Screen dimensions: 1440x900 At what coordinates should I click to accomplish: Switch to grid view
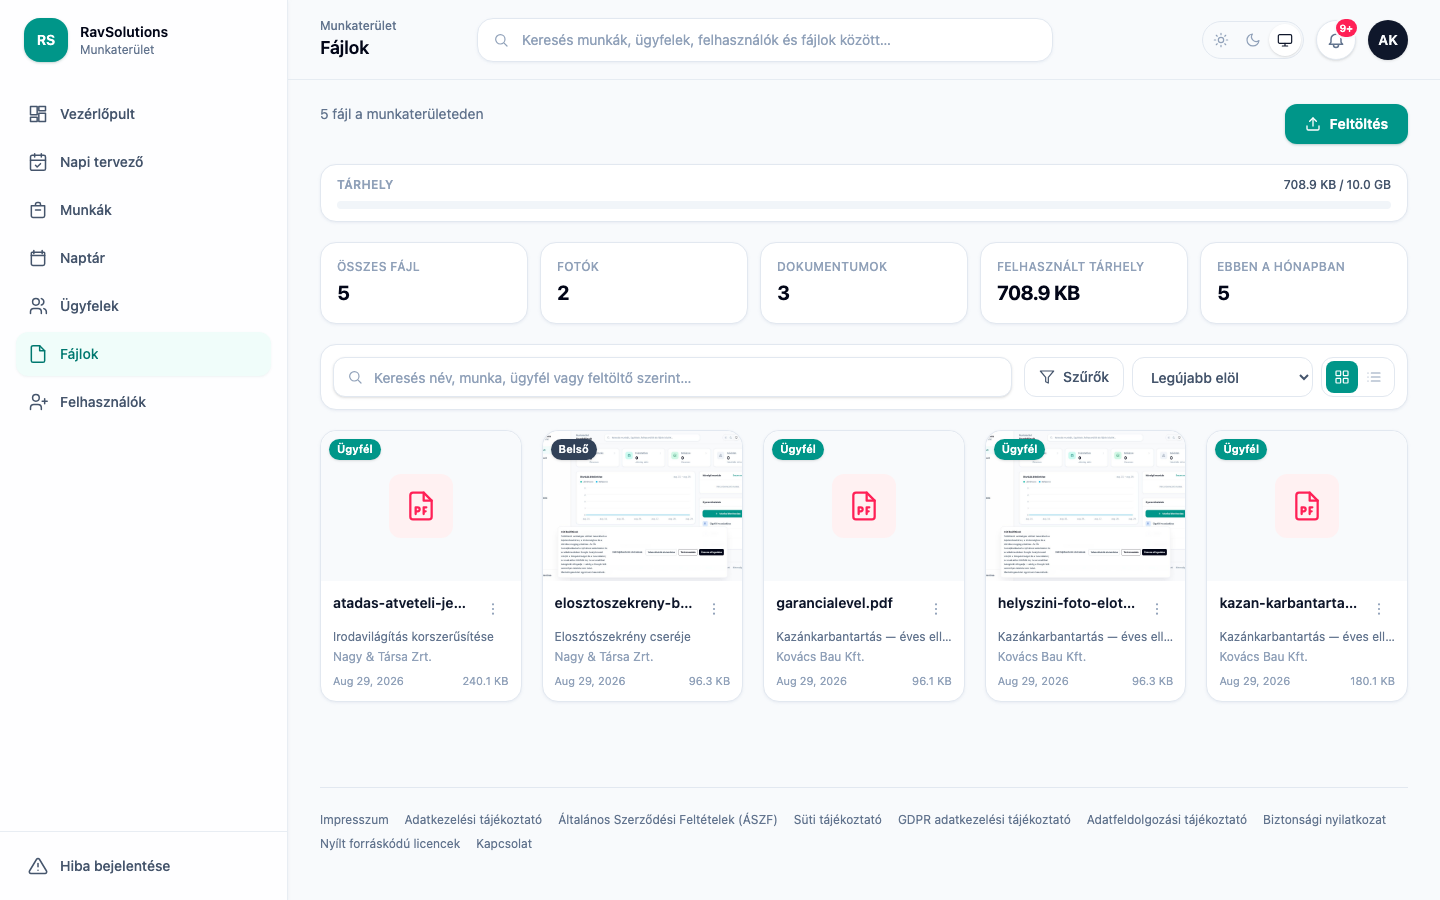[x=1342, y=377]
